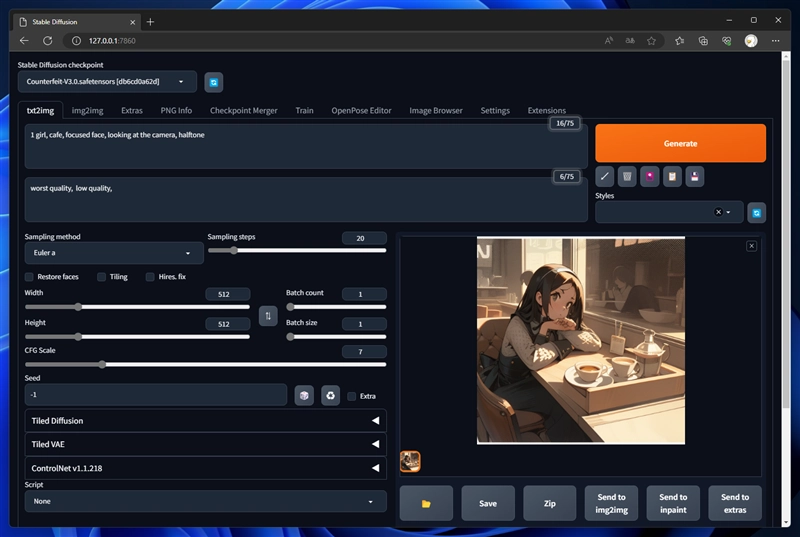Toggle Read aloud in address bar
800x537 pixels.
coord(609,41)
